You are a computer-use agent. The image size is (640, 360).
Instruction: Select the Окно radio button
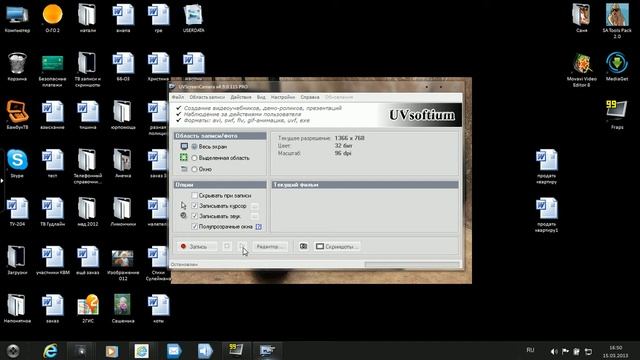(194, 169)
